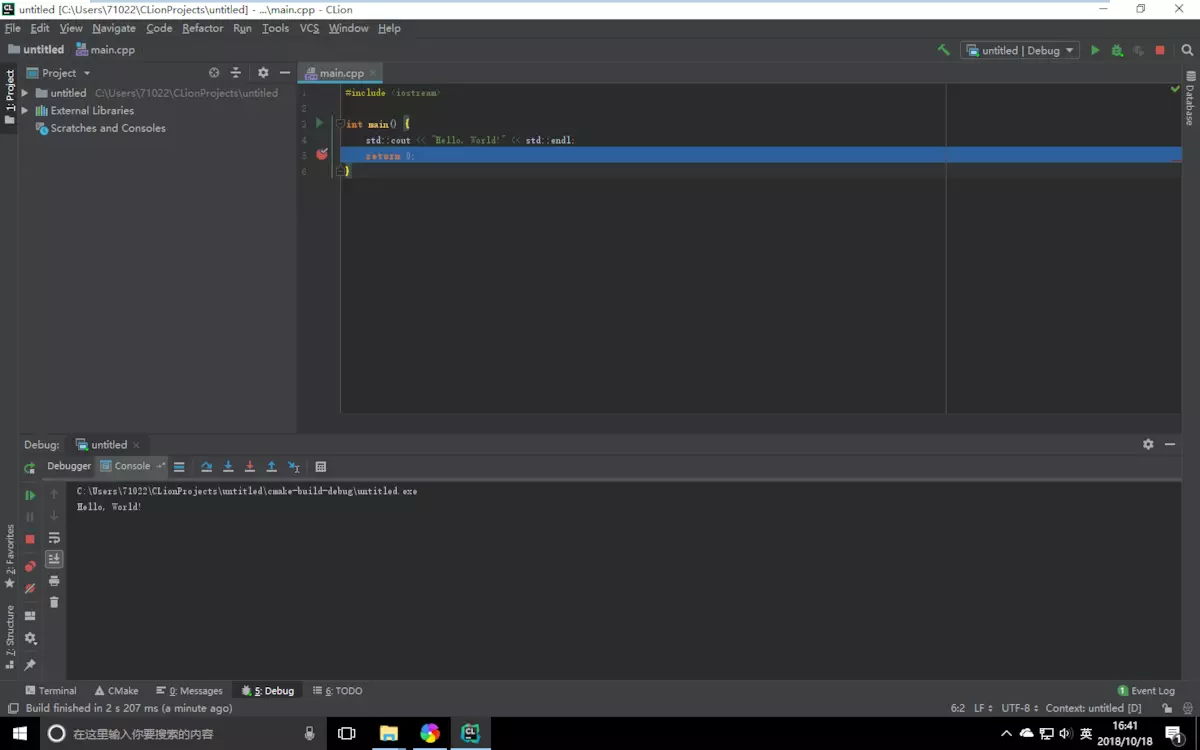The height and width of the screenshot is (750, 1200).
Task: Open Debug tool window settings gear at right
Action: (x=1148, y=445)
